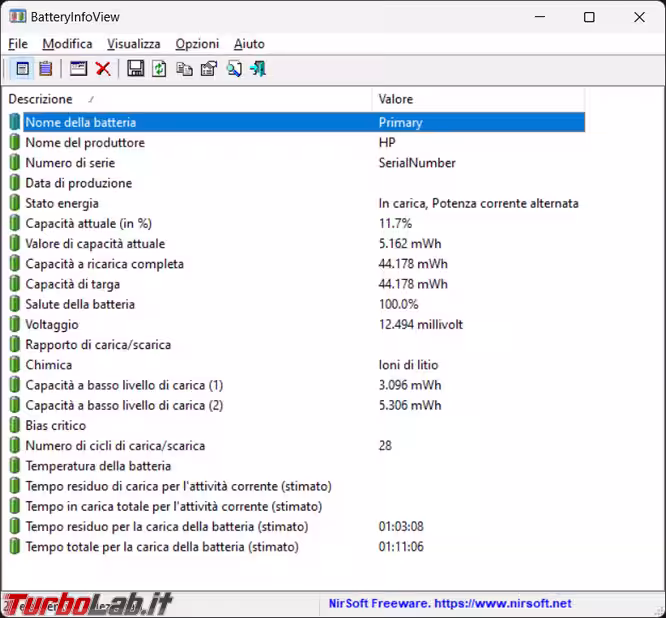Save selected items with floppy disk icon

coord(135,69)
